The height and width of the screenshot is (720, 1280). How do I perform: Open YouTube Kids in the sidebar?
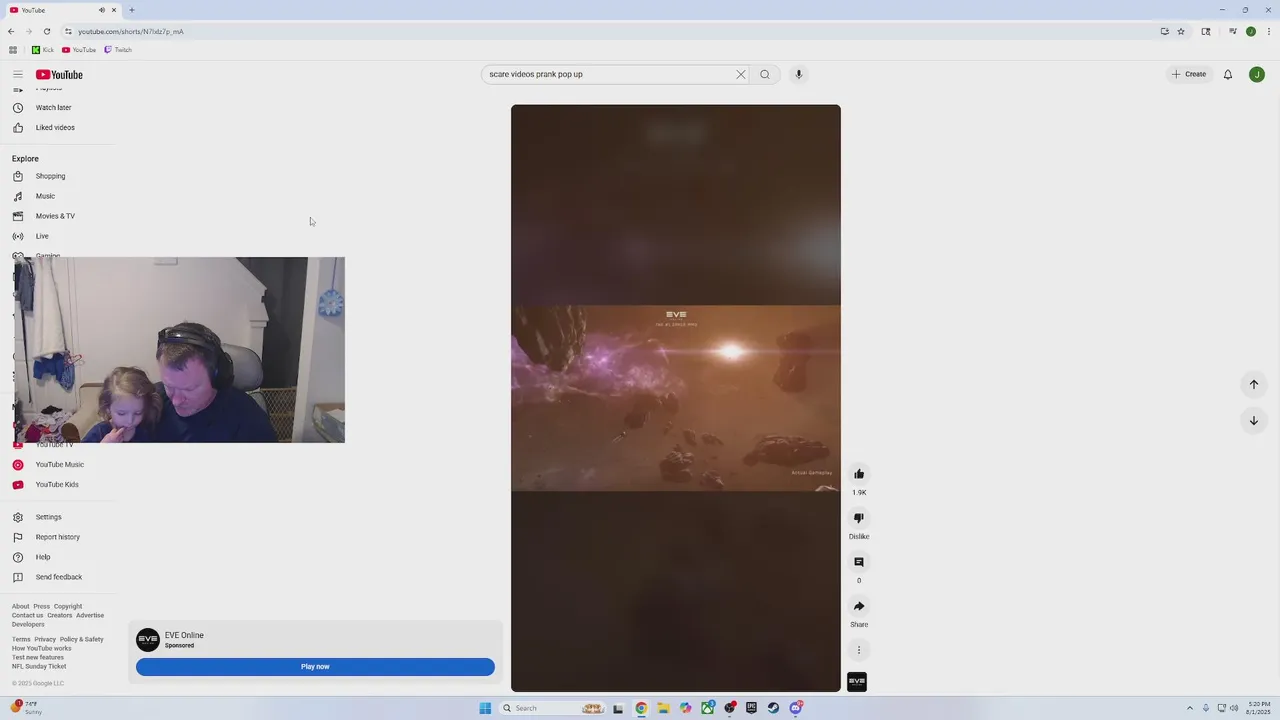(57, 485)
